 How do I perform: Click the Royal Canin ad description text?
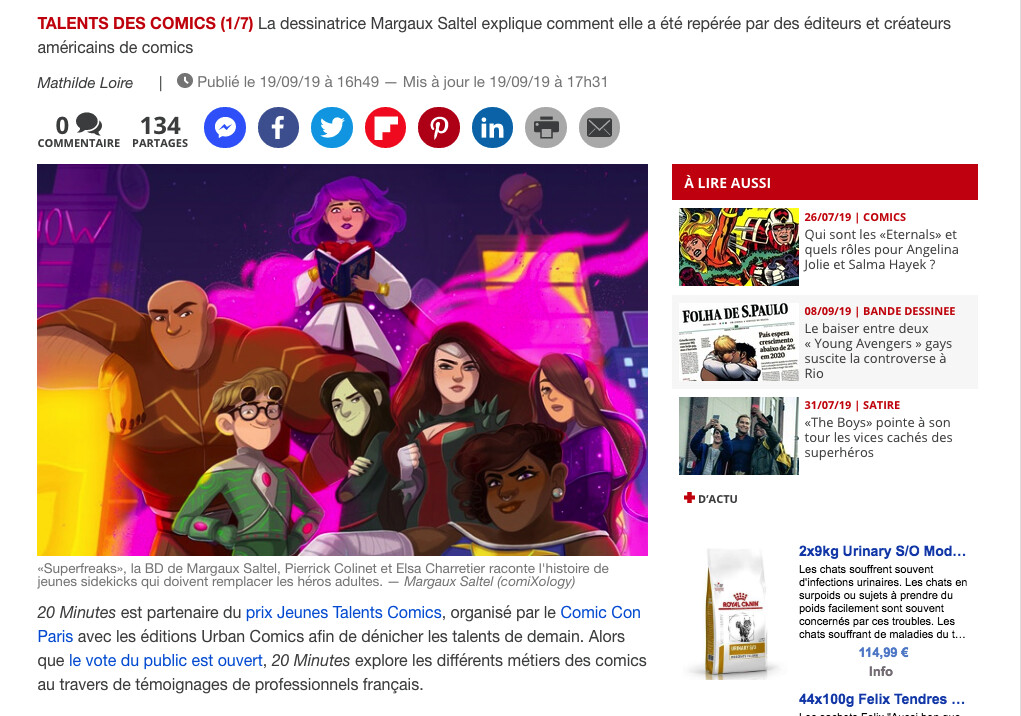point(883,601)
